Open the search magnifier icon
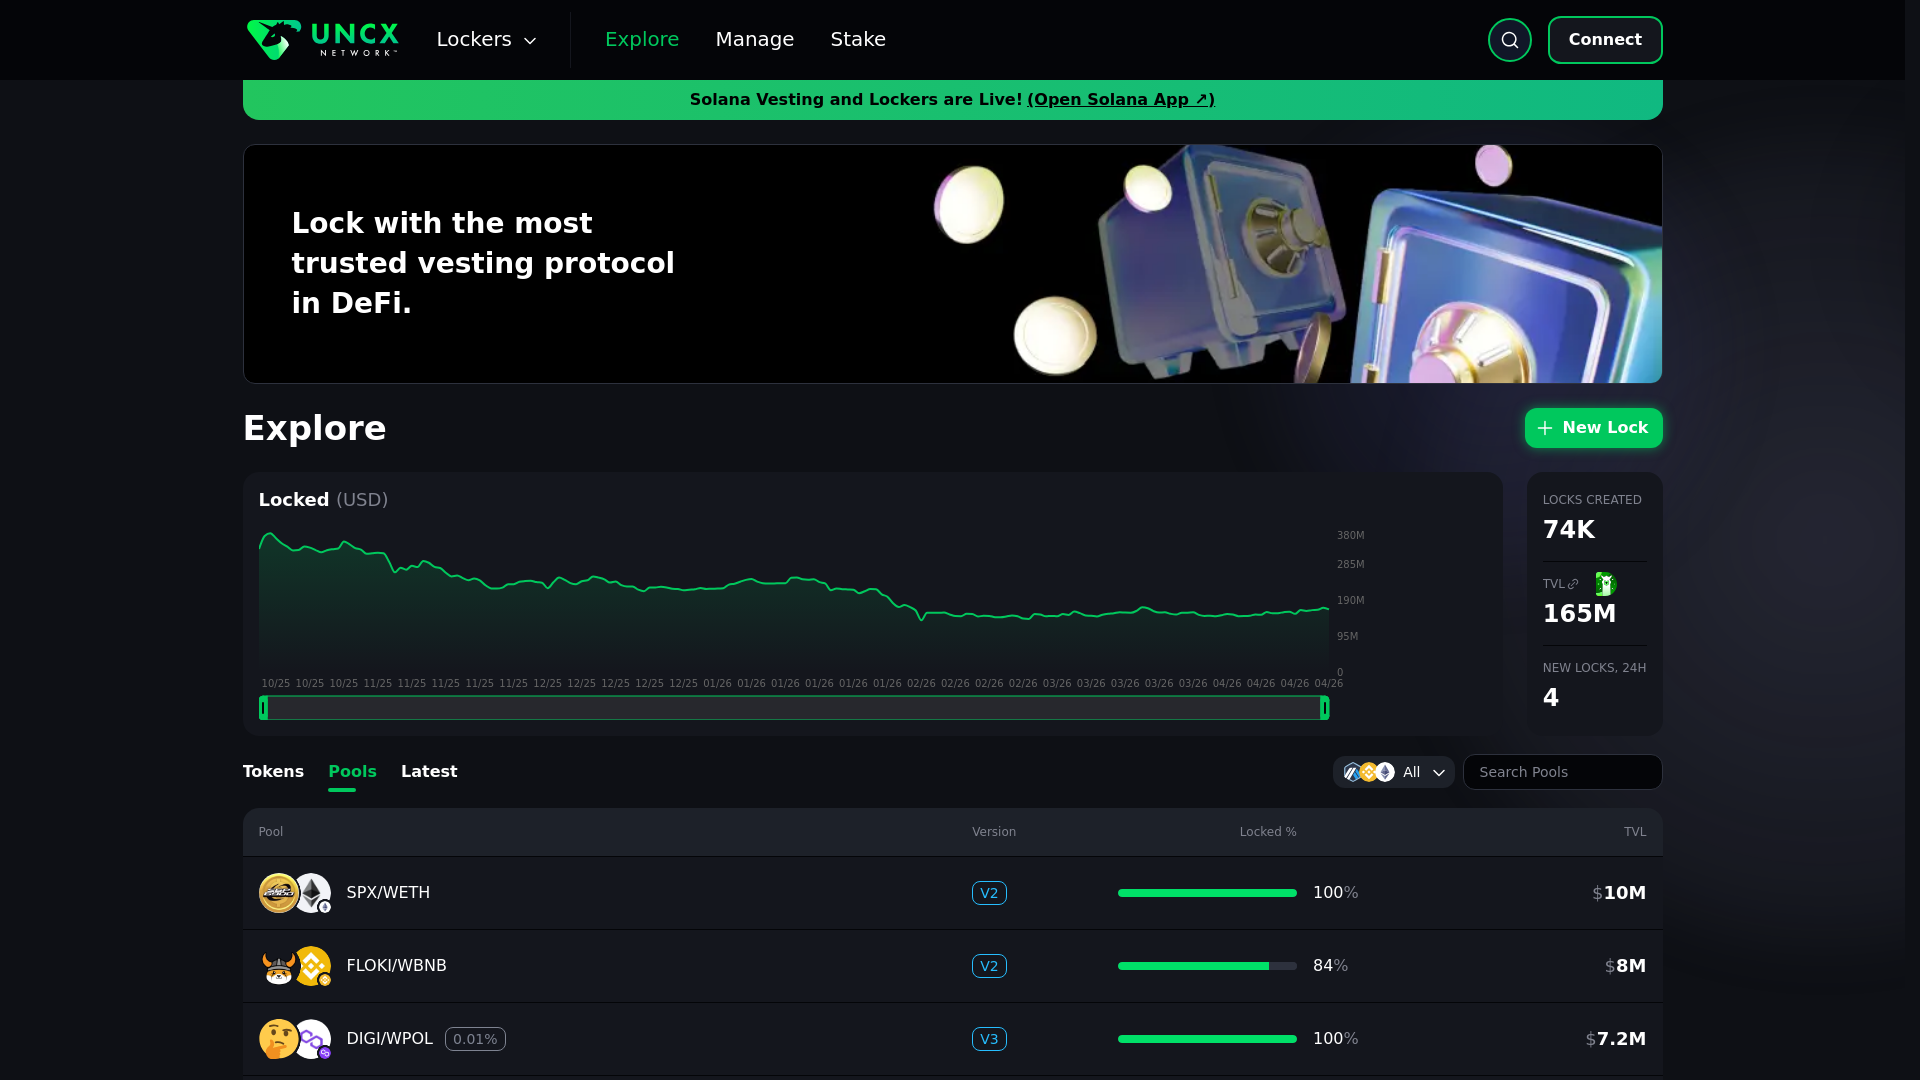Viewport: 1920px width, 1080px height. coord(1509,40)
